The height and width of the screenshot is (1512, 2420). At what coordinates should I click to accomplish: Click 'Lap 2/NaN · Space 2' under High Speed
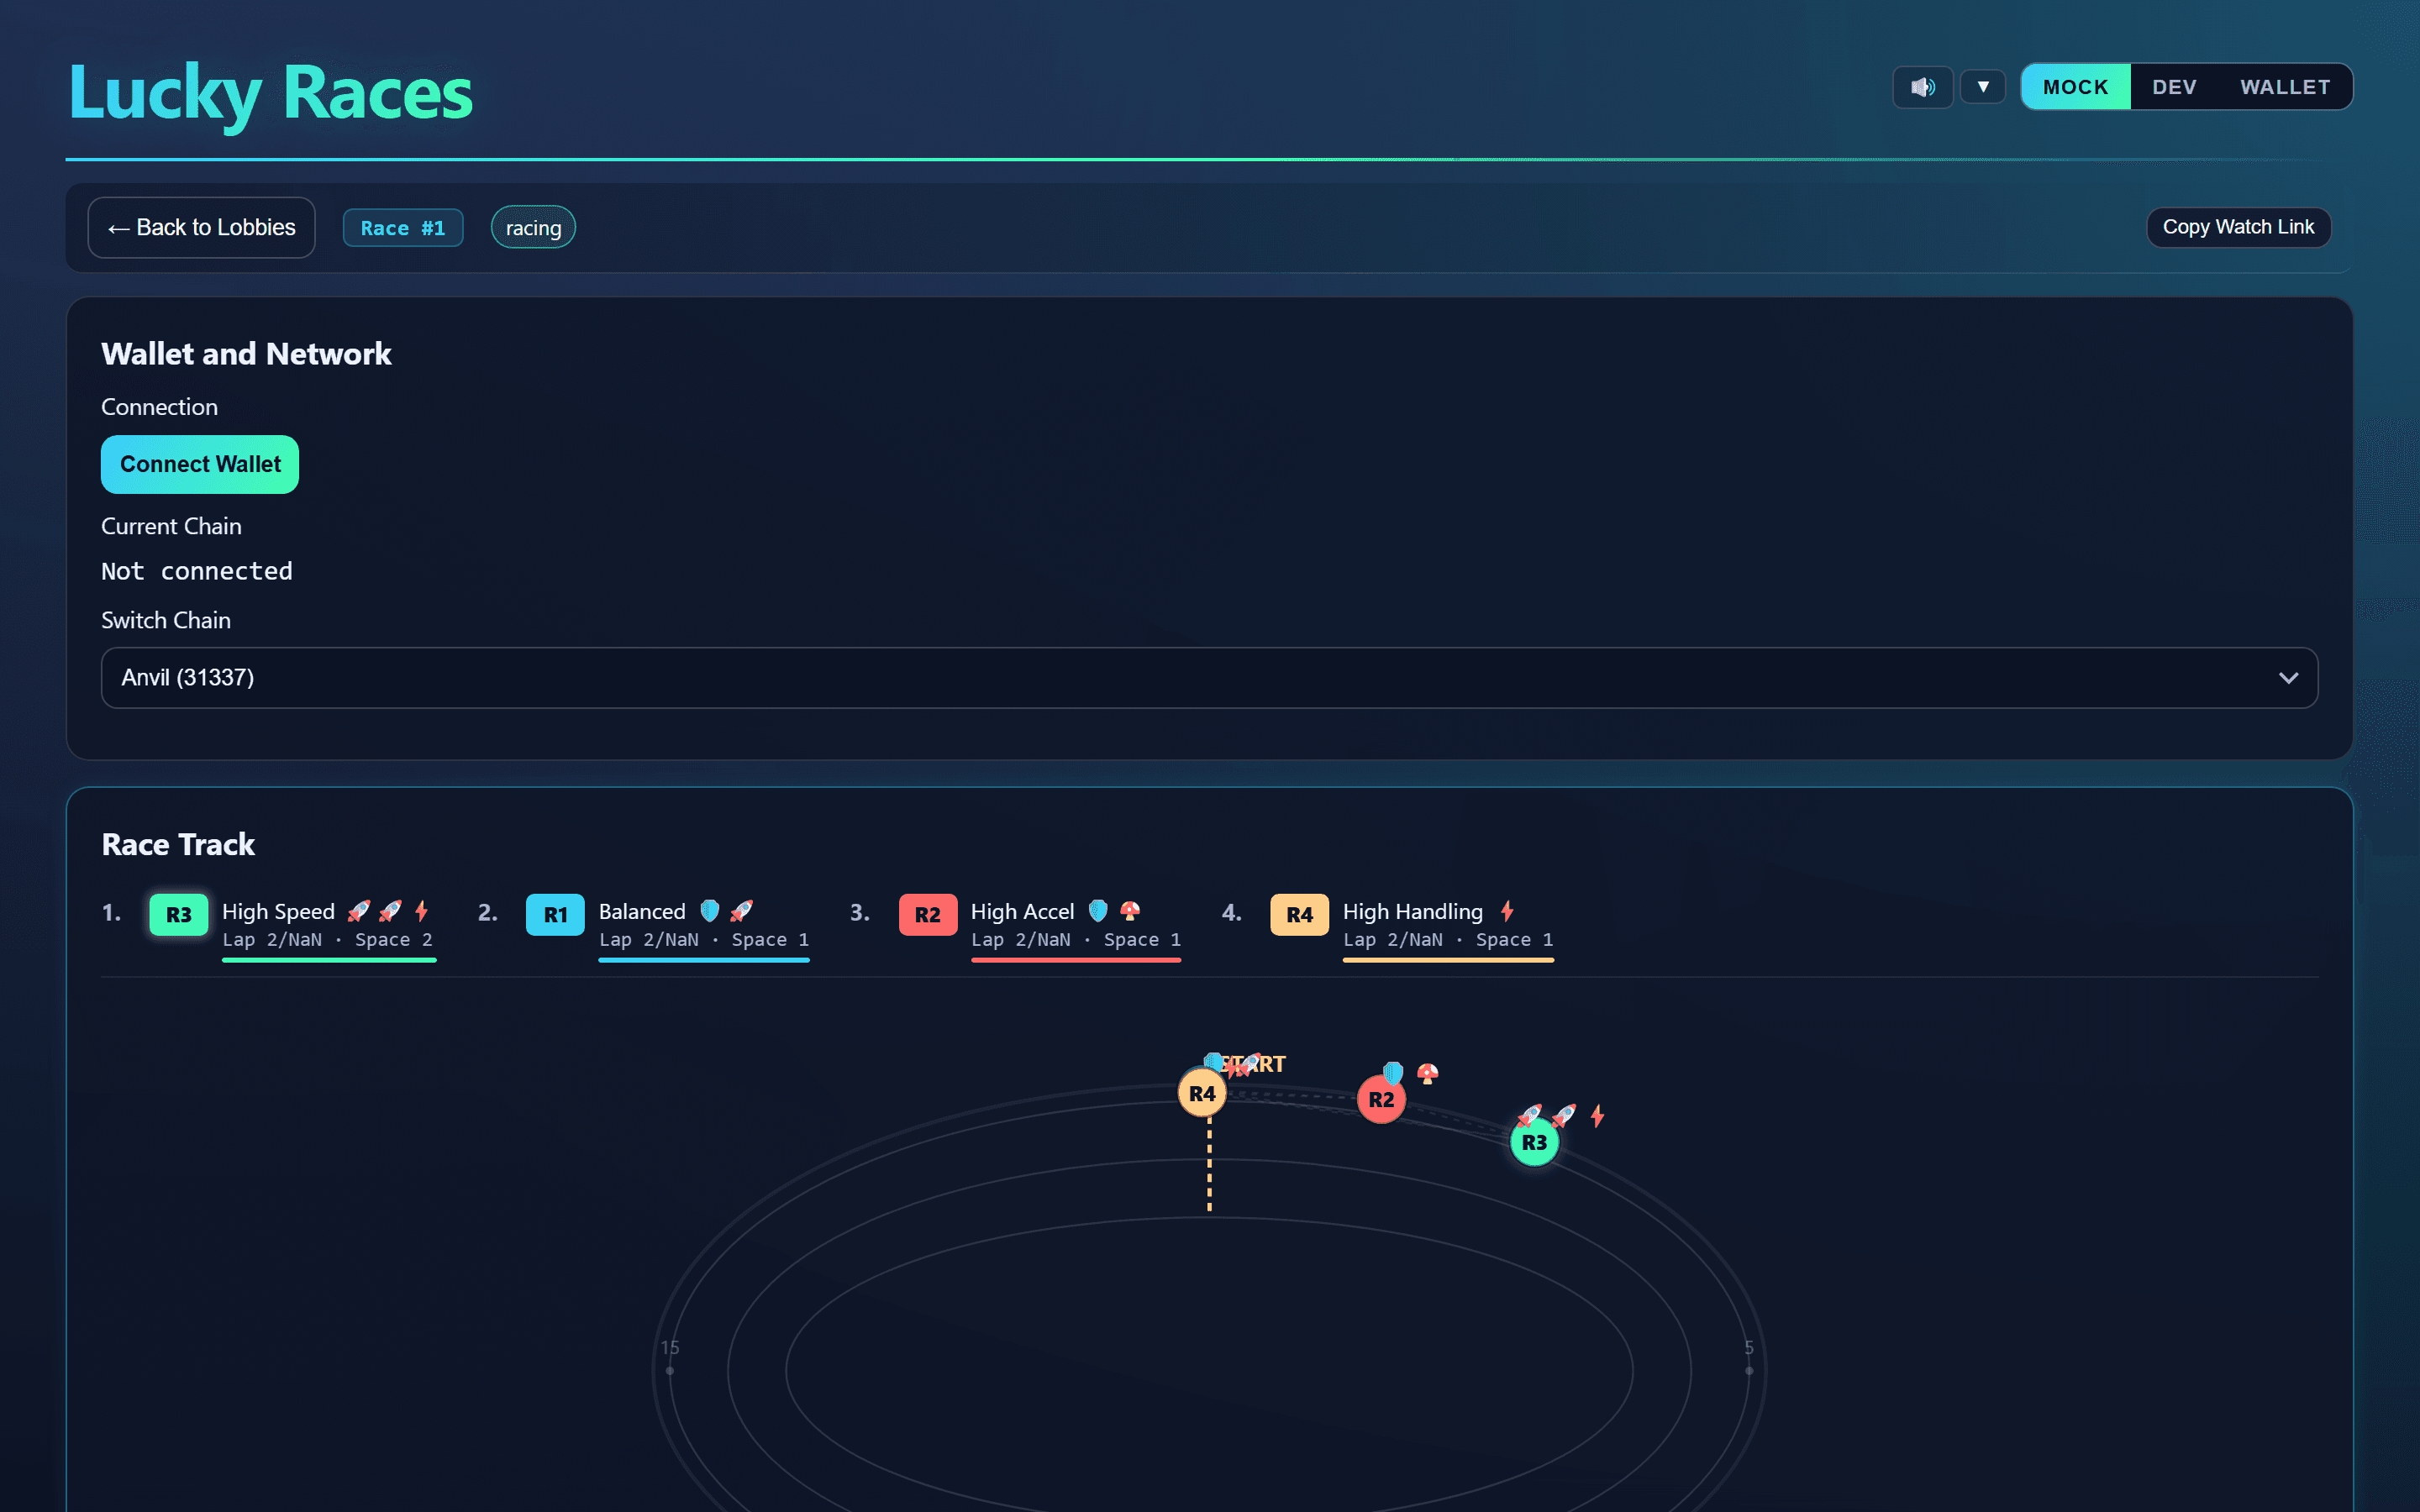coord(328,940)
